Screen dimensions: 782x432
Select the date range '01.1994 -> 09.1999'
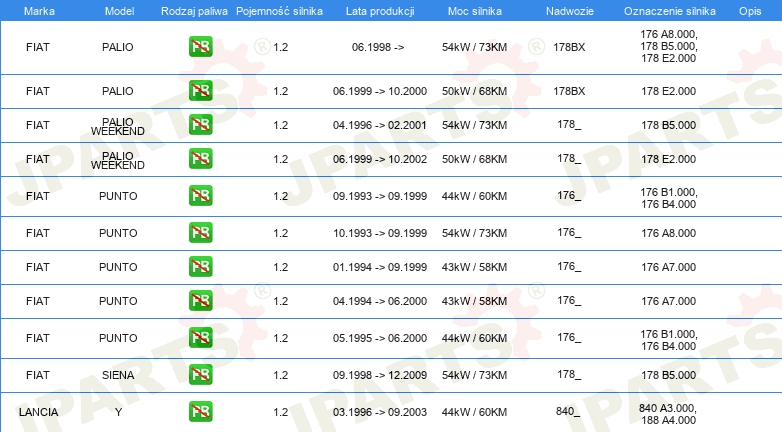(x=380, y=267)
